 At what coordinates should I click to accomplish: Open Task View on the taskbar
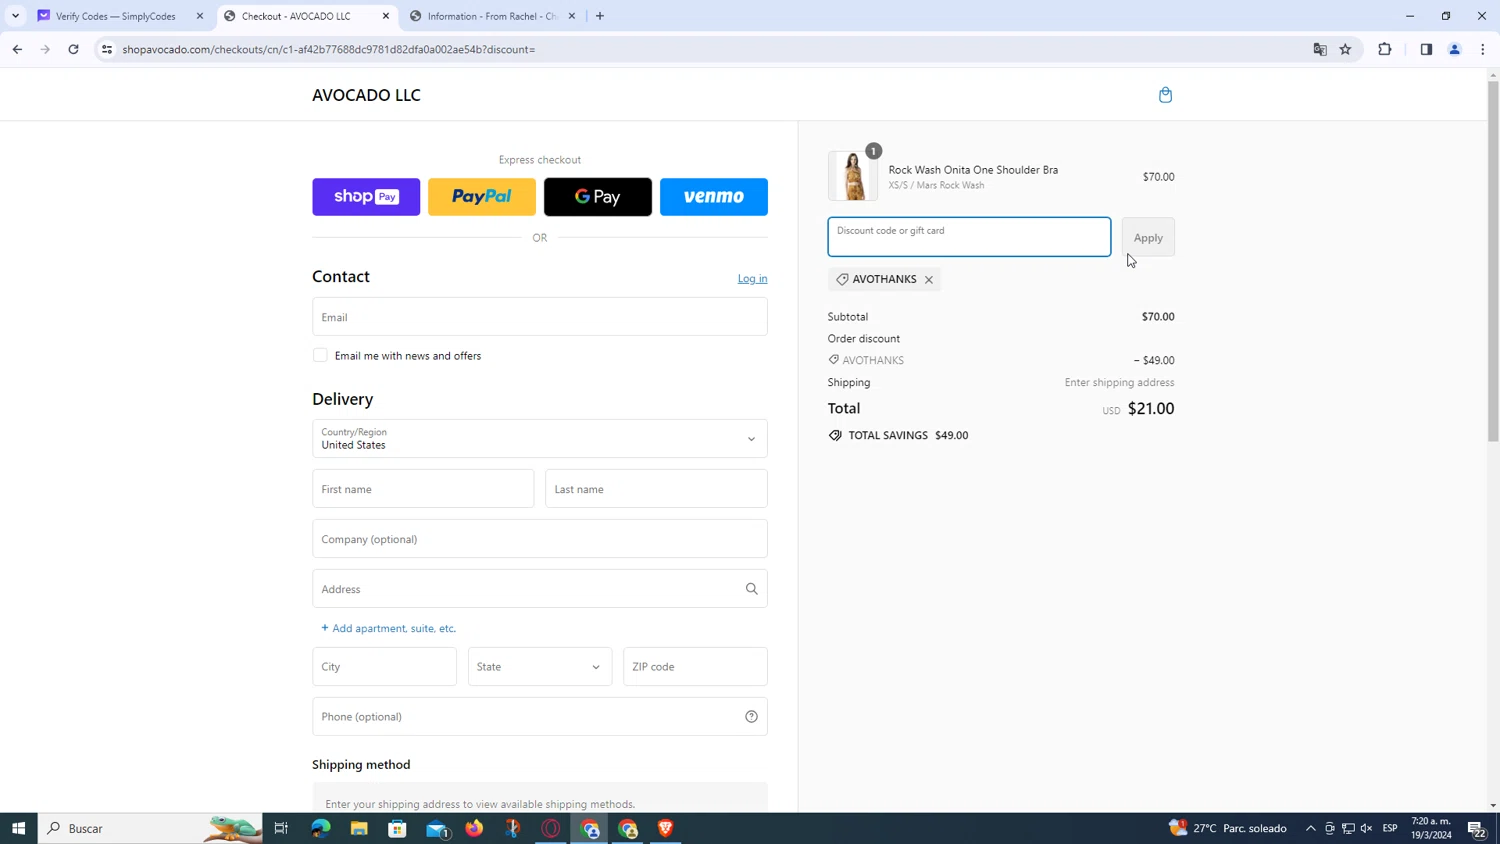(x=281, y=828)
